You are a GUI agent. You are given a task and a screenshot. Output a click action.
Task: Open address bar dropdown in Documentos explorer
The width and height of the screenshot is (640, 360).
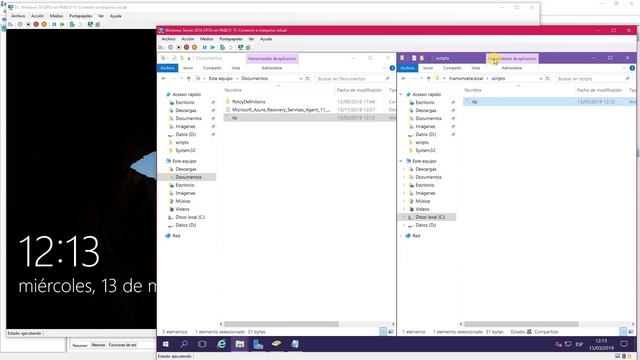[301, 78]
